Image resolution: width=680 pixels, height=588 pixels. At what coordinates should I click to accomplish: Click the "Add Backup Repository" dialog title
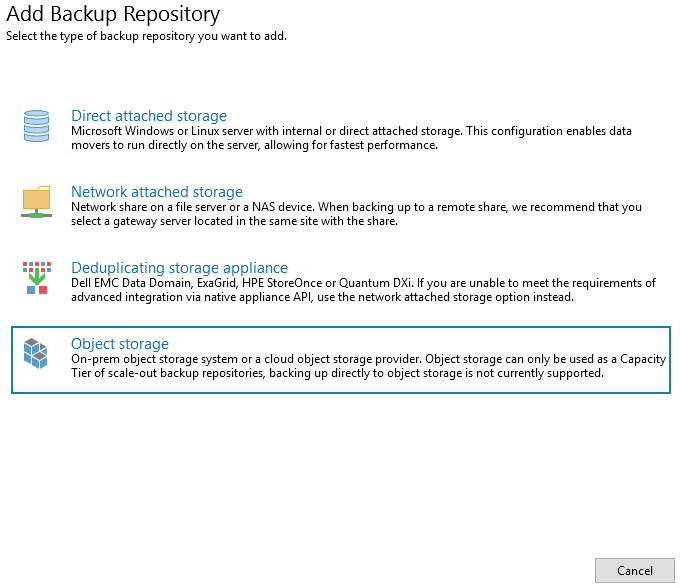click(113, 15)
